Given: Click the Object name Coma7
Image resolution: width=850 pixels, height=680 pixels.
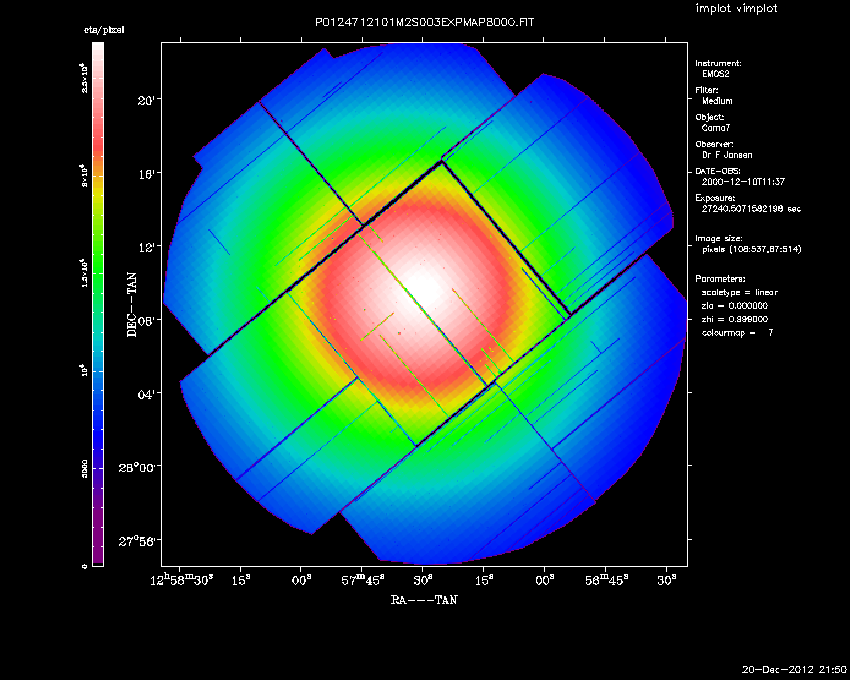Looking at the screenshot, I should [715, 128].
